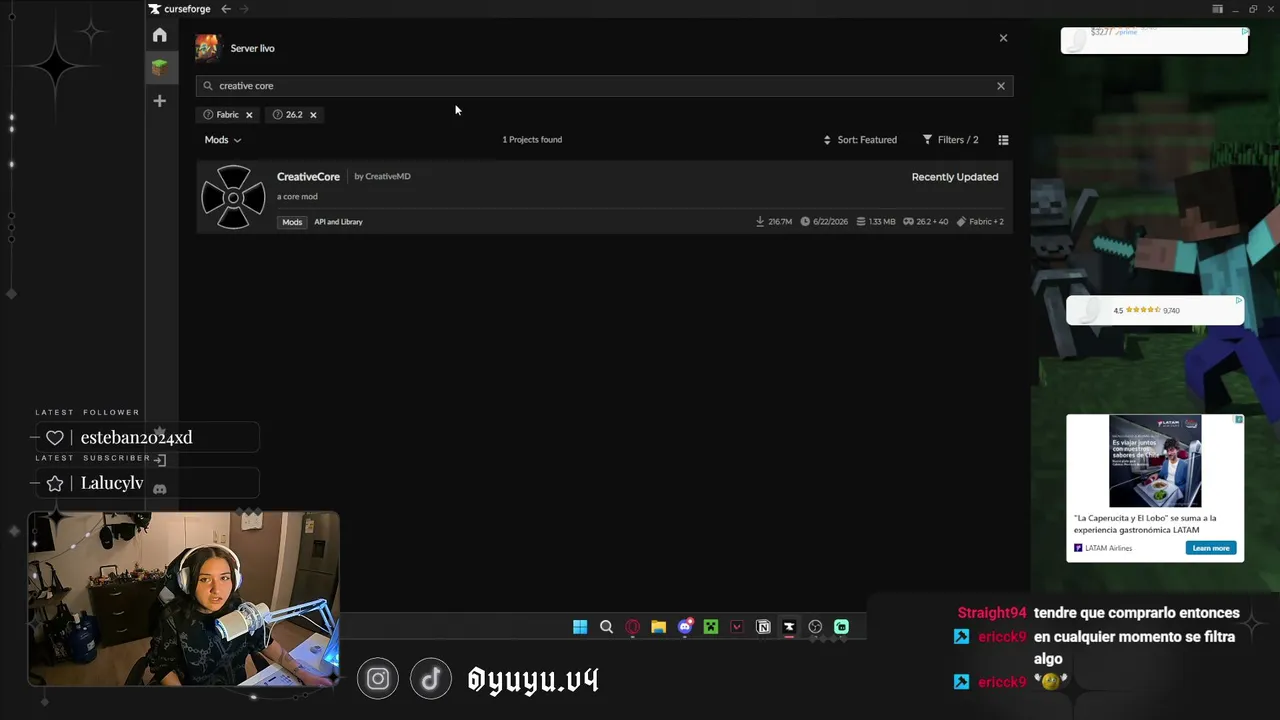Click the 1.33 MB file size
Viewport: 1280px width, 720px height.
(876, 222)
